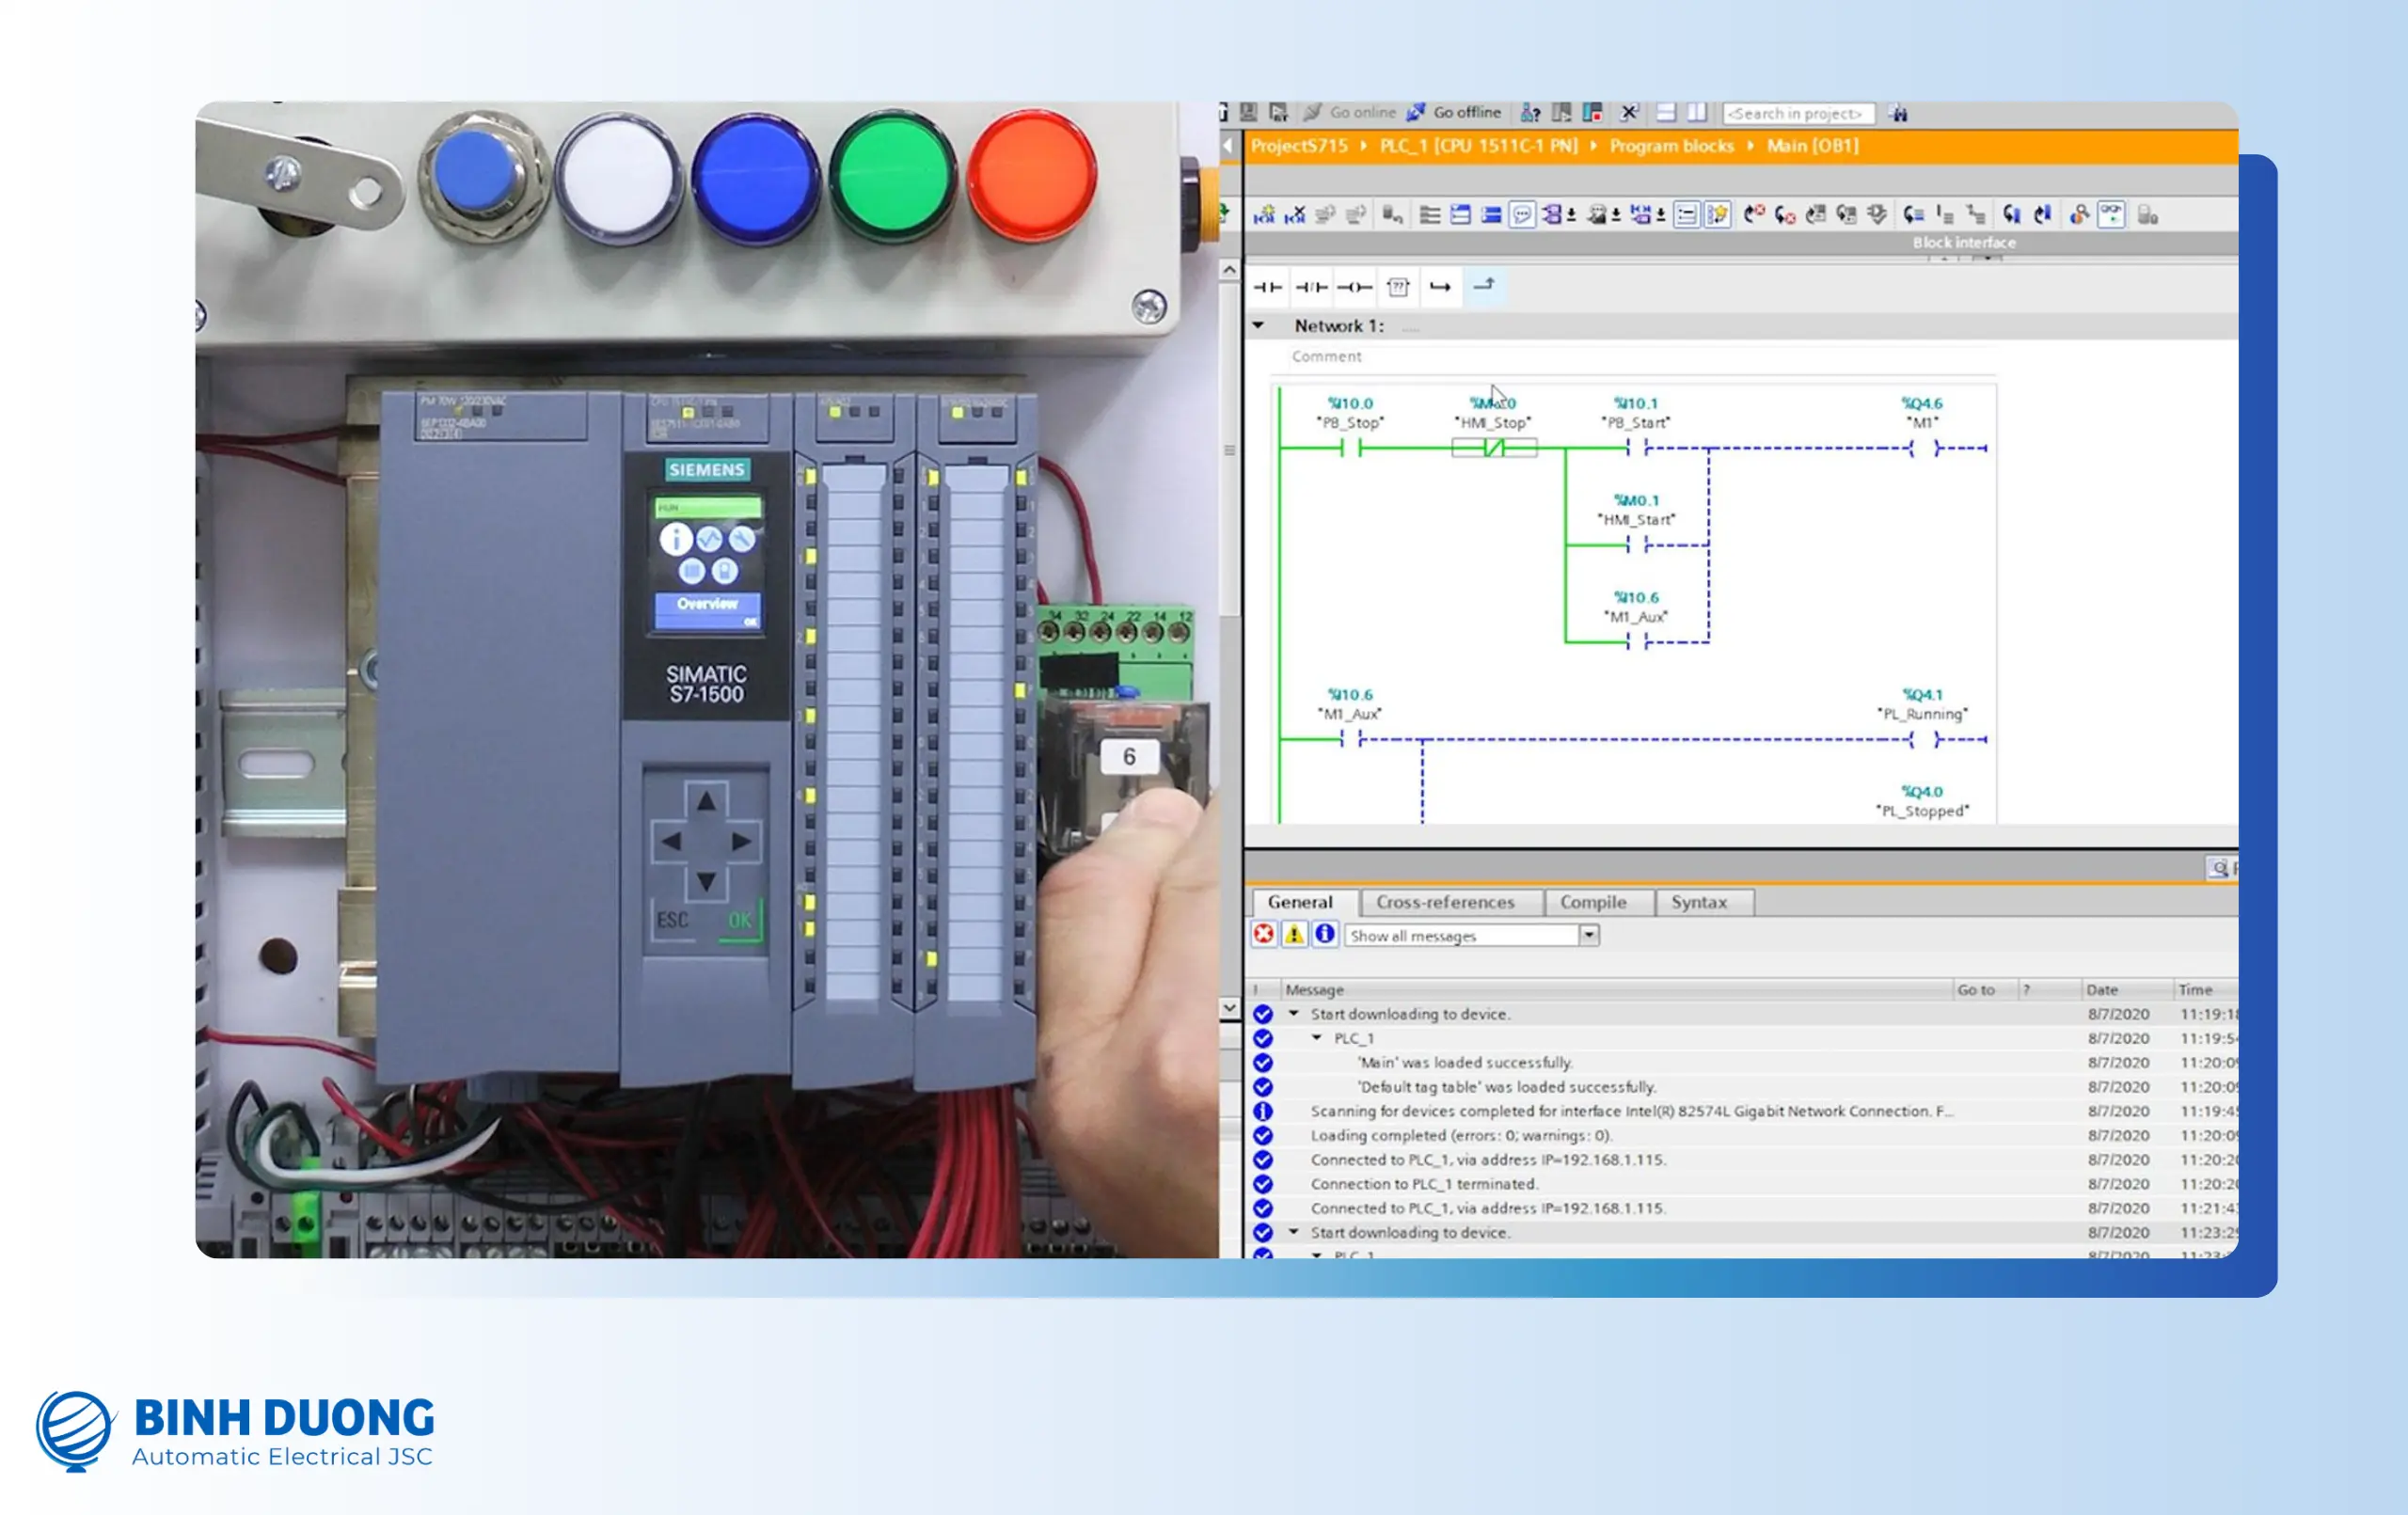Screen dimensions: 2408x1515
Task: Click the close branch instruction icon
Action: (1484, 287)
